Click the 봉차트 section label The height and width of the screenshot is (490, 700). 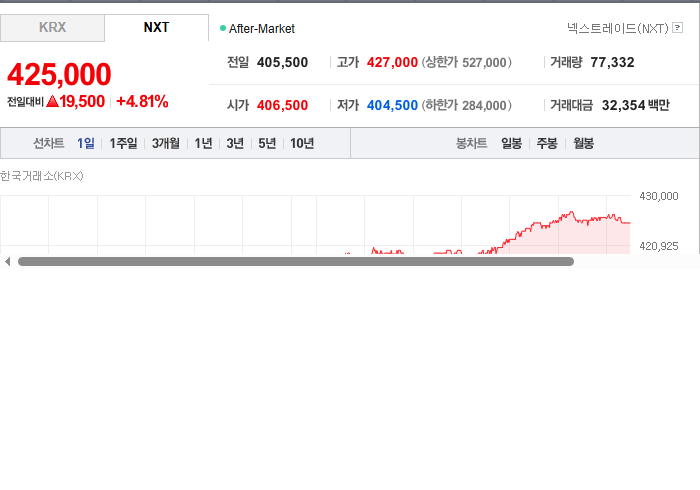(471, 143)
